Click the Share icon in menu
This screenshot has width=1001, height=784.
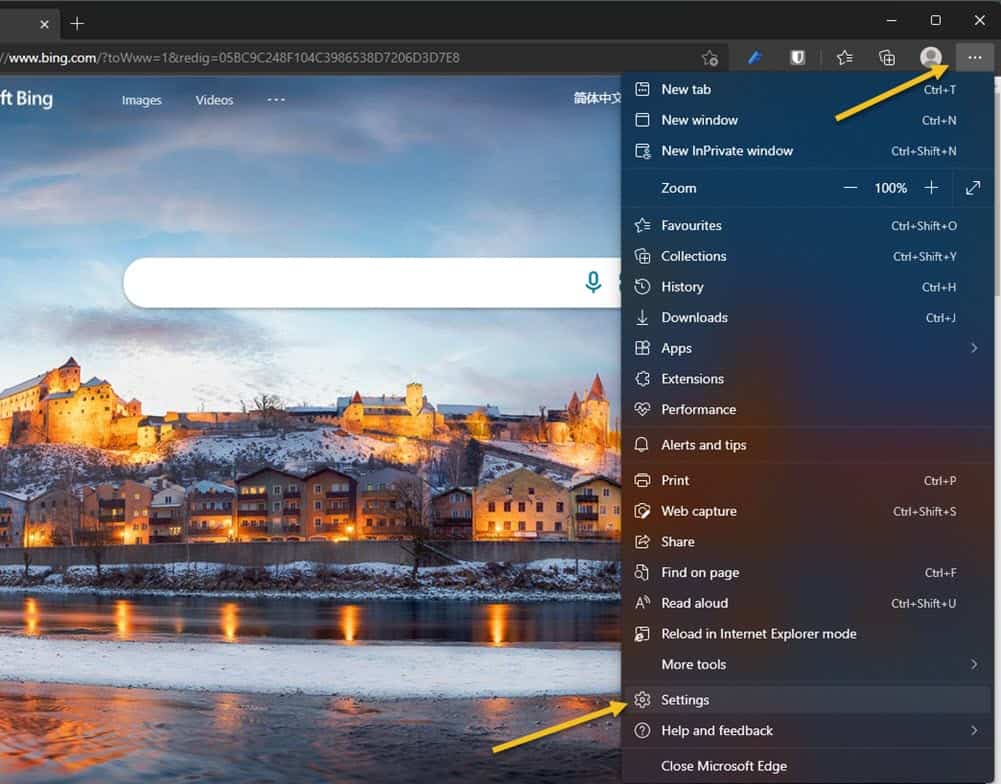[642, 541]
